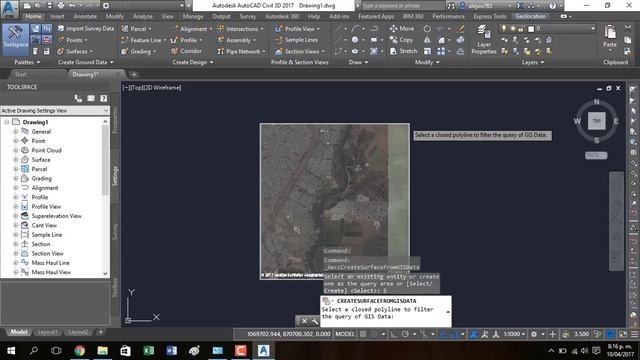Open the 2D Wireframe visual style menu

tap(162, 87)
